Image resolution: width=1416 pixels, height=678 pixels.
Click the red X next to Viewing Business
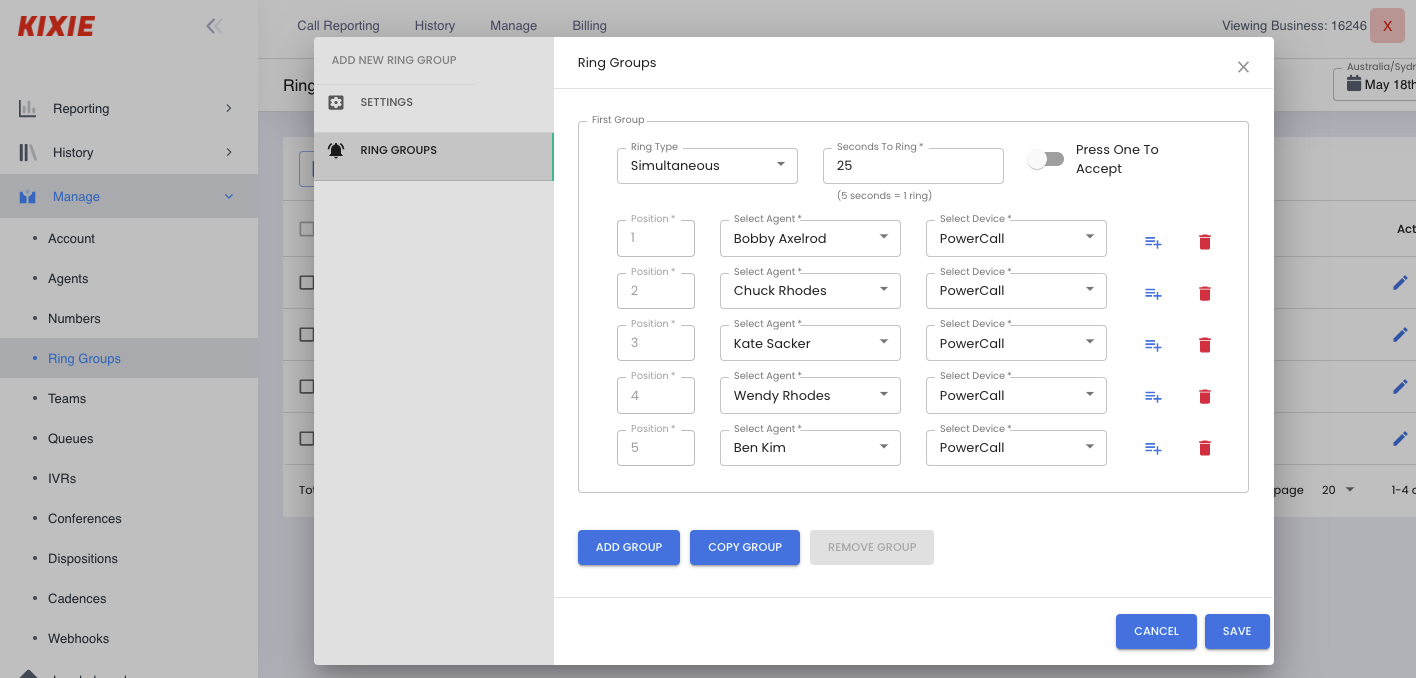pyautogui.click(x=1387, y=26)
